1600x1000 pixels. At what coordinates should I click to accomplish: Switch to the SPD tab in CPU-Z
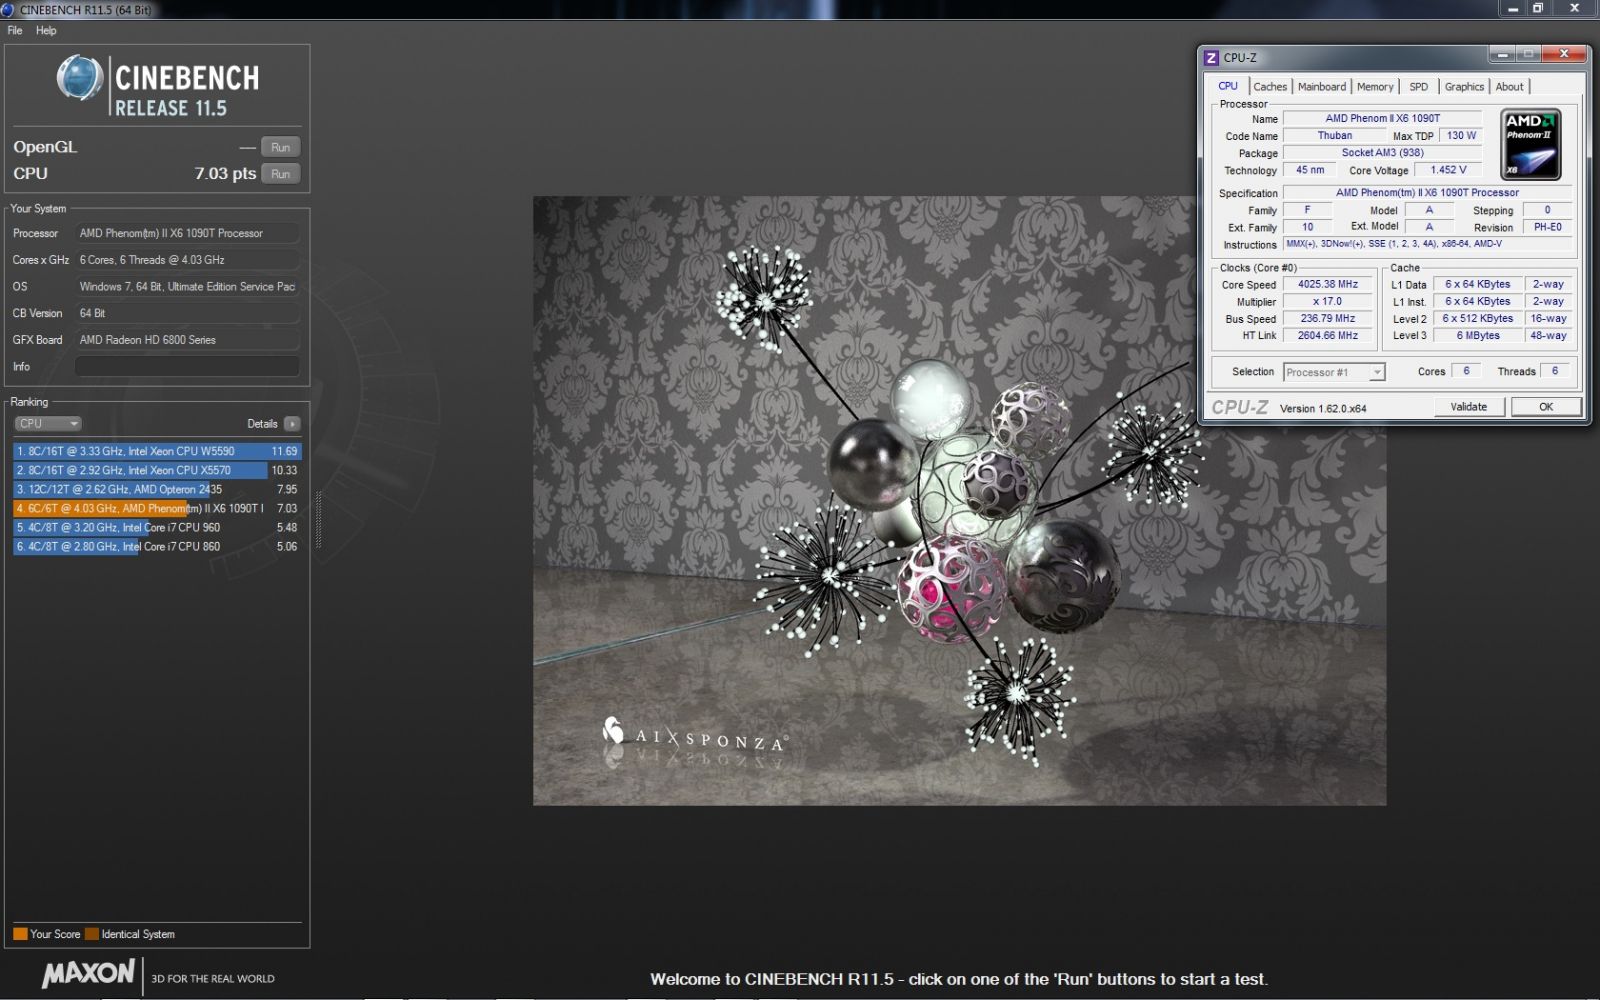pyautogui.click(x=1418, y=87)
